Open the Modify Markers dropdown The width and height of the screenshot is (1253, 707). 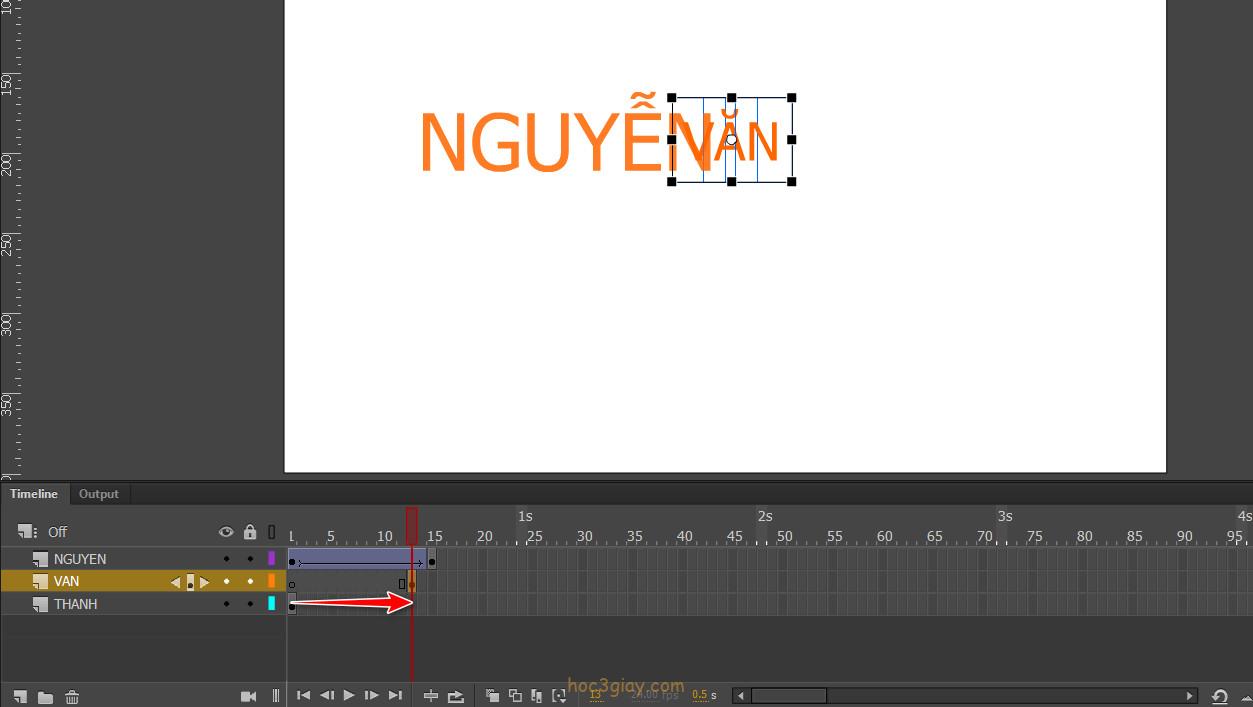559,696
